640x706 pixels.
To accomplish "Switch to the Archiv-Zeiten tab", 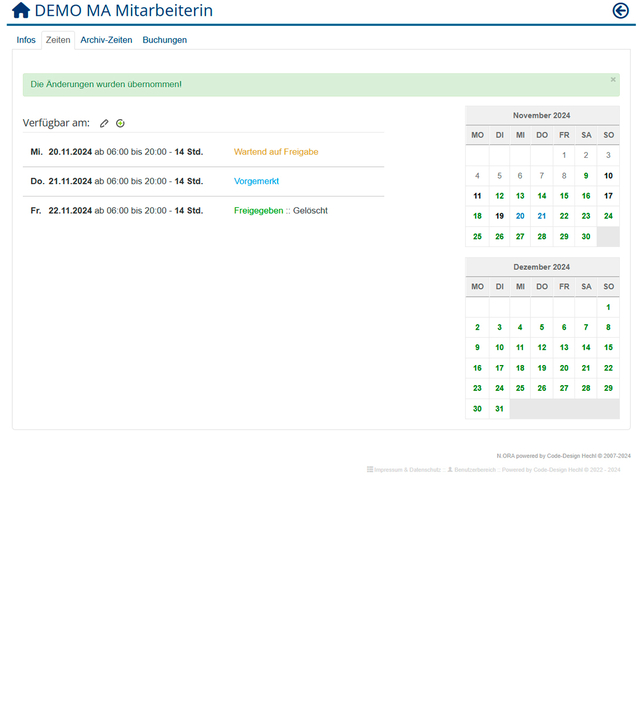I will pos(105,40).
